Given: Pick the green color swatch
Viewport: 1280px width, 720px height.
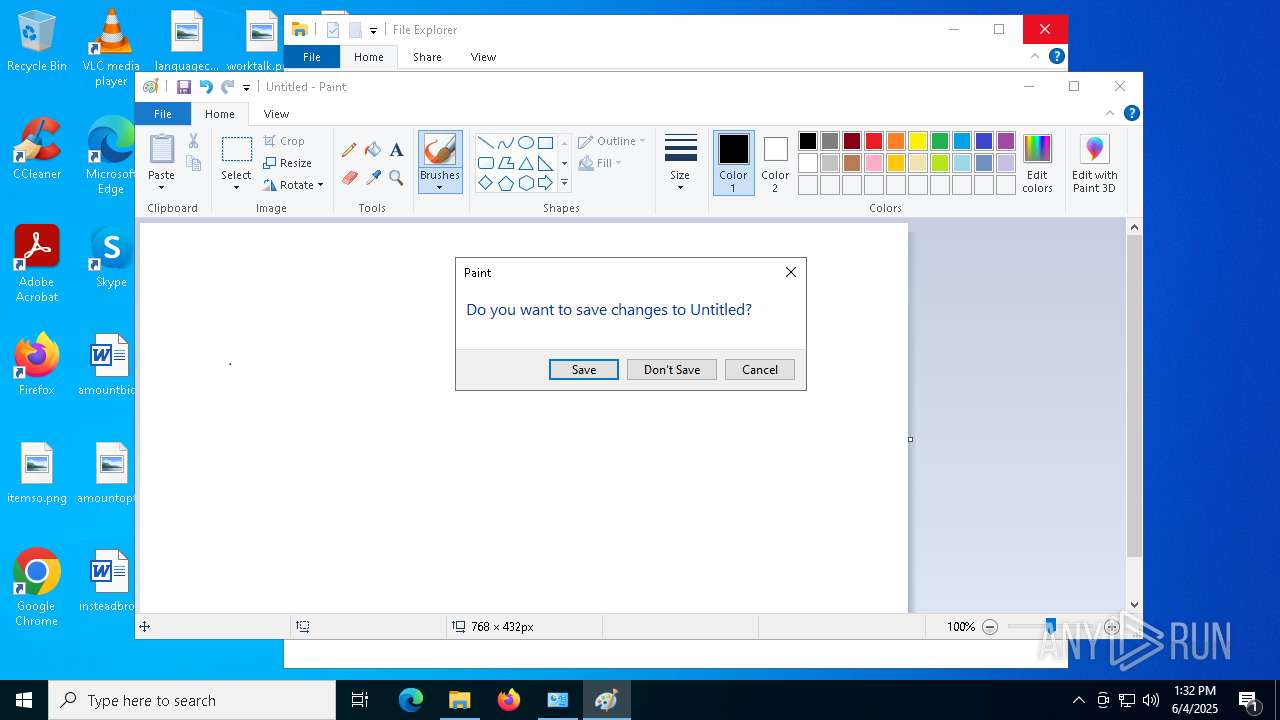Looking at the screenshot, I should 940,141.
